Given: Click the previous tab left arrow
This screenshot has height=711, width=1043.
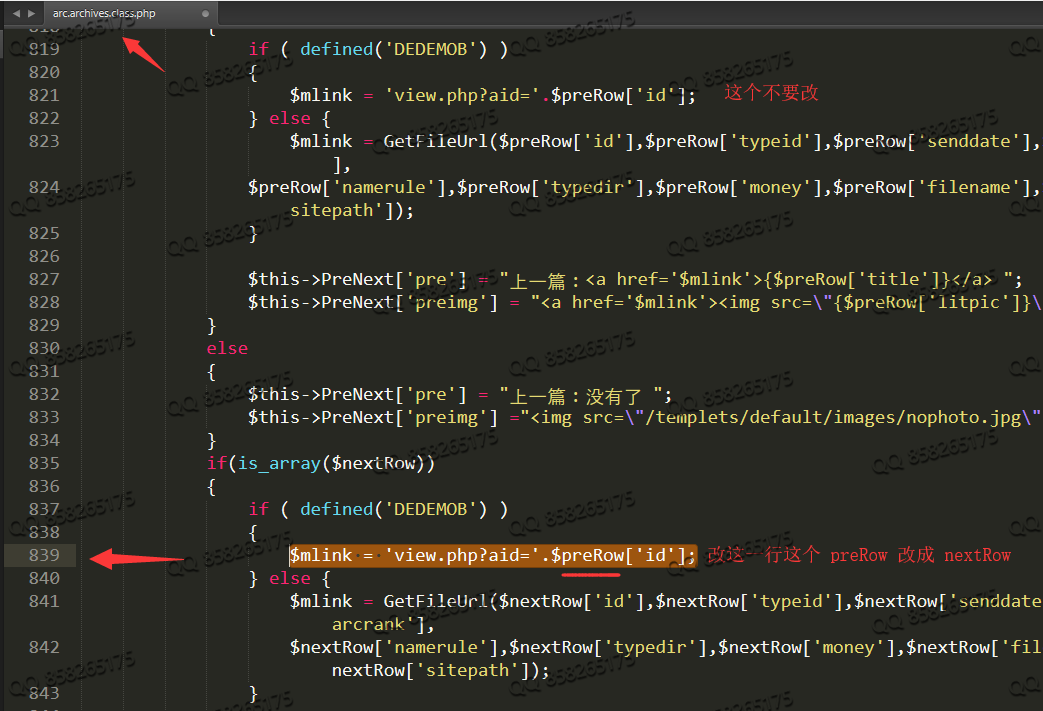Looking at the screenshot, I should [x=16, y=13].
